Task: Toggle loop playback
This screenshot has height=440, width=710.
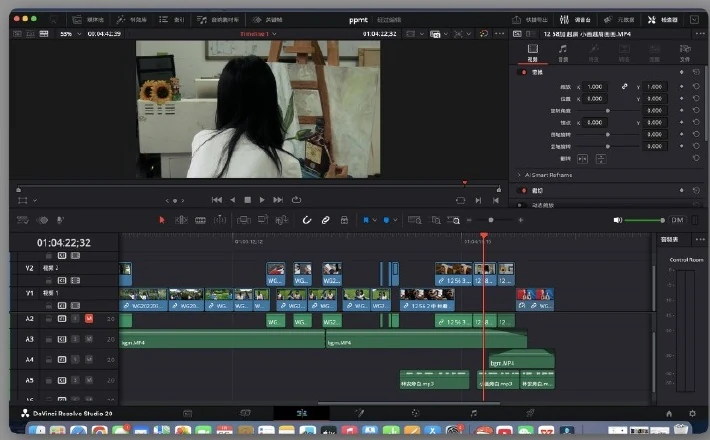Action: (x=297, y=200)
